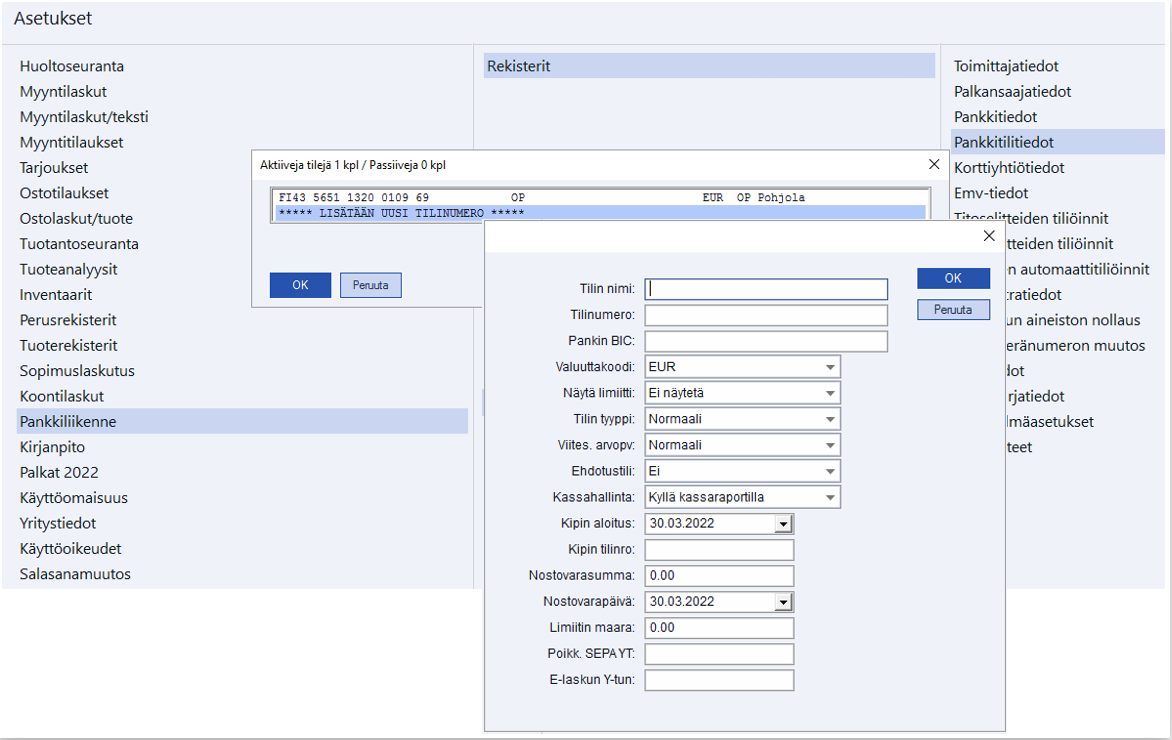This screenshot has width=1172, height=740.
Task: Close the new account form dialog
Action: click(989, 236)
